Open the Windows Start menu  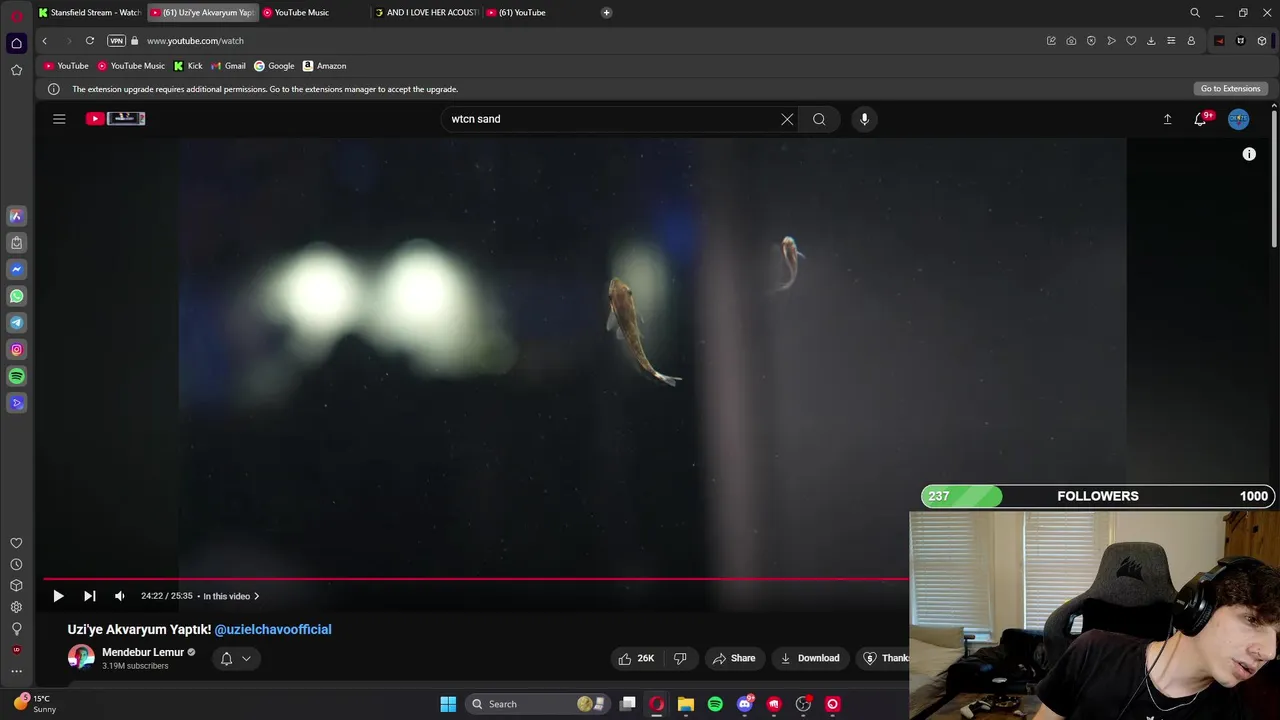click(x=448, y=704)
